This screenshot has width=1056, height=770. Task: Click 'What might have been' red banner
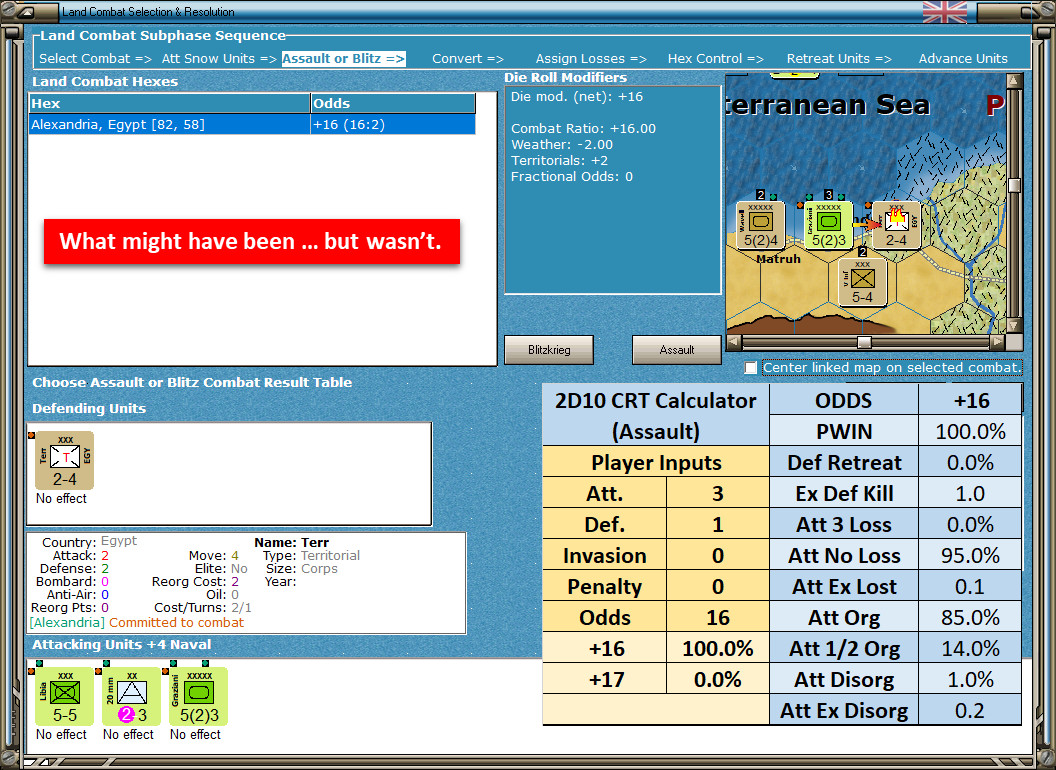[x=252, y=241]
